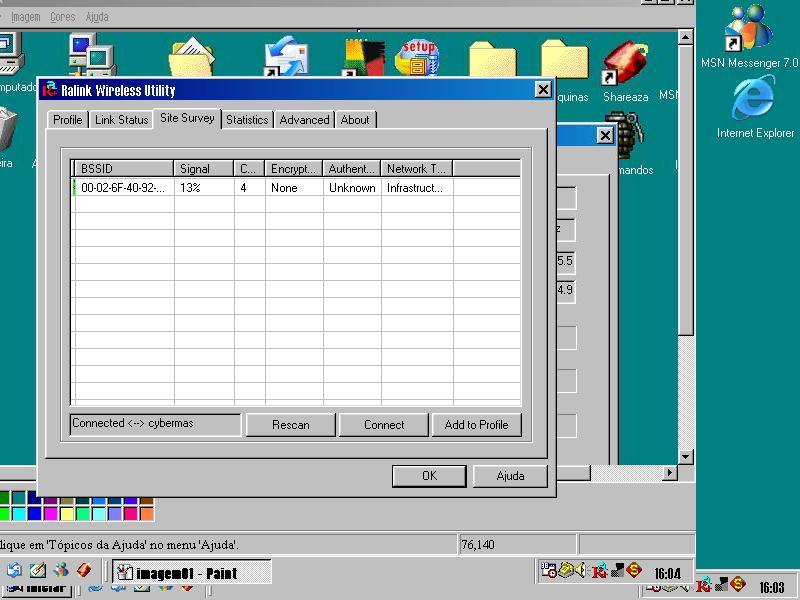This screenshot has height=600, width=800.
Task: Pick the yellow swatch in Paint palette
Action: 67,513
